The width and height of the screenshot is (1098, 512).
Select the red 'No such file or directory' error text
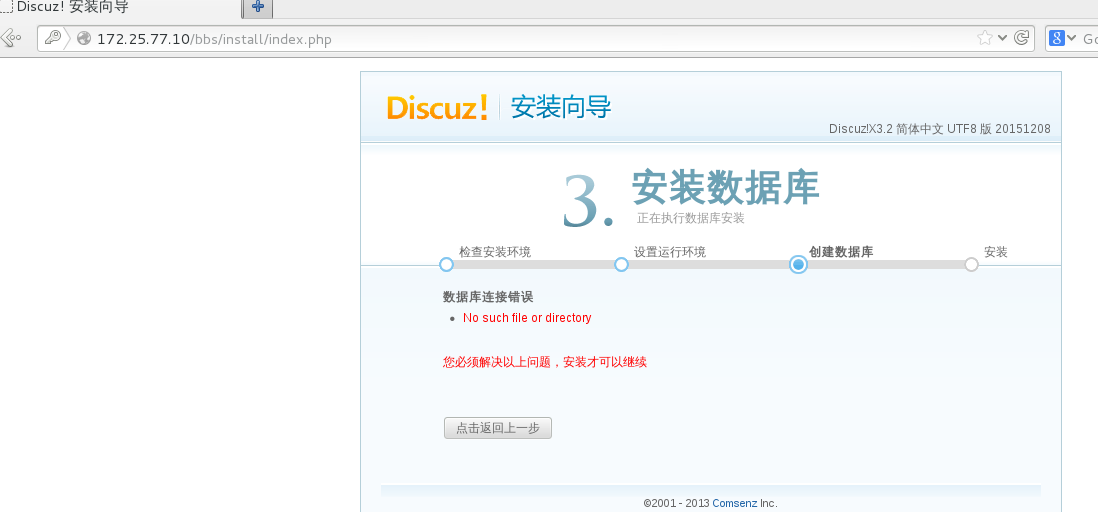(527, 318)
